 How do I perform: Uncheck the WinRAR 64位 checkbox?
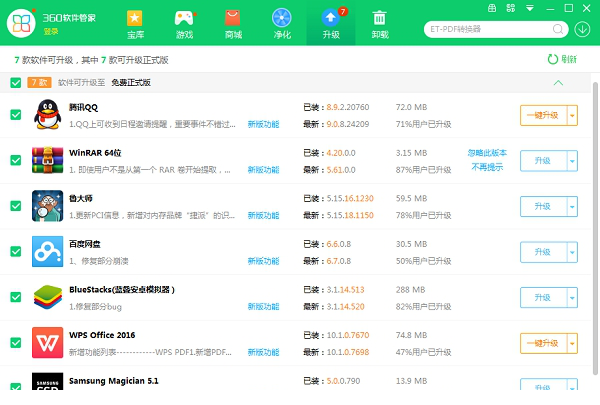pyautogui.click(x=16, y=160)
